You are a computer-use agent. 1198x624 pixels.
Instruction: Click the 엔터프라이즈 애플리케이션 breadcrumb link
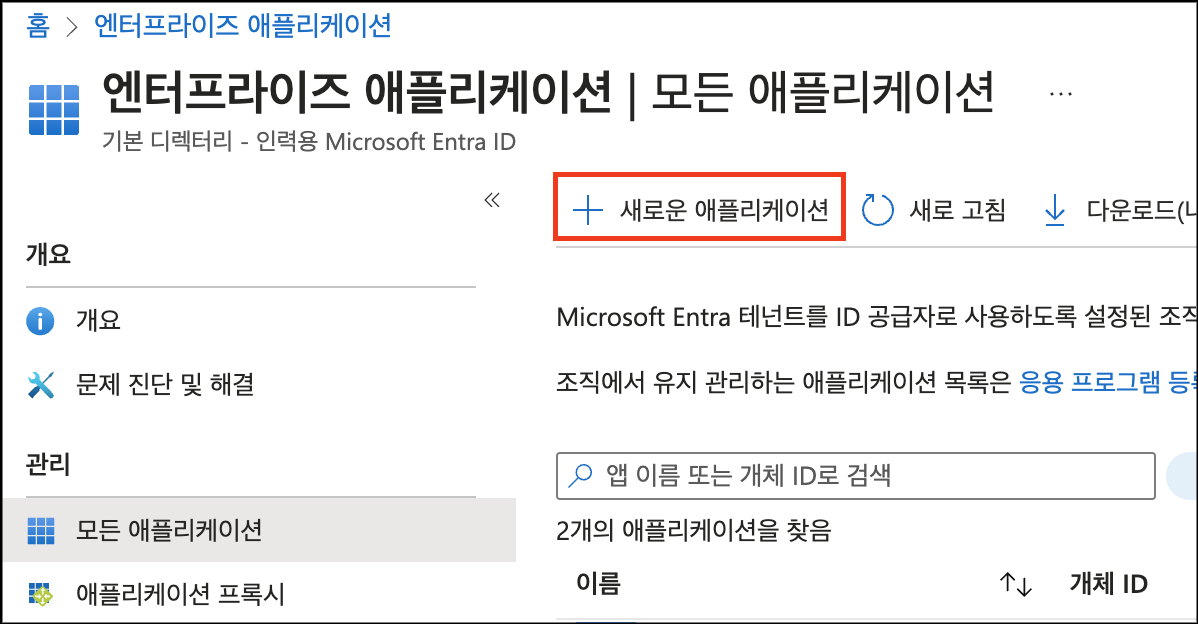(242, 26)
